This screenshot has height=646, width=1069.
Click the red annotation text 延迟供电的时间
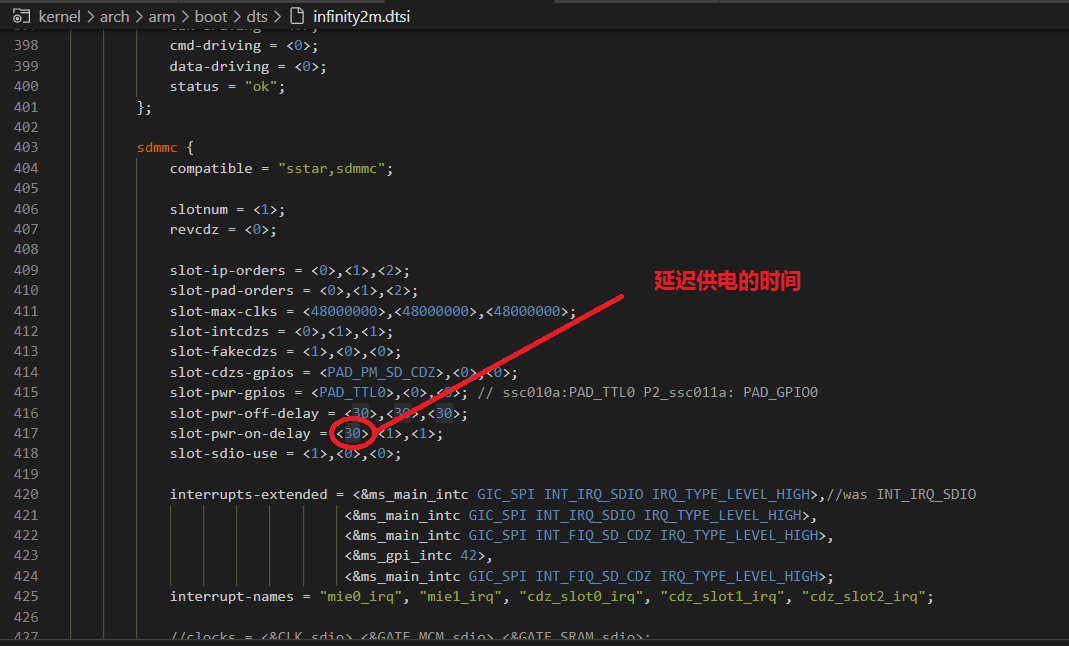pos(727,281)
